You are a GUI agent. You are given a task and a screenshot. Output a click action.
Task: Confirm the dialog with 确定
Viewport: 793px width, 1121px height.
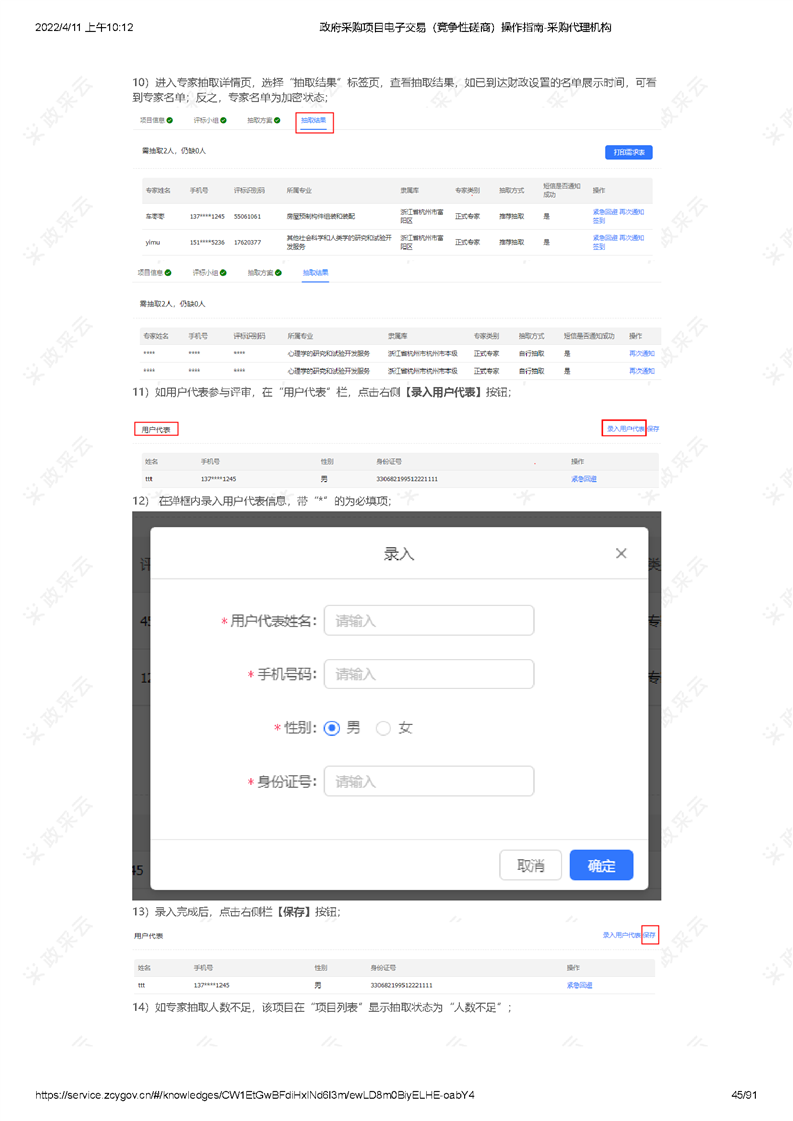coord(601,865)
